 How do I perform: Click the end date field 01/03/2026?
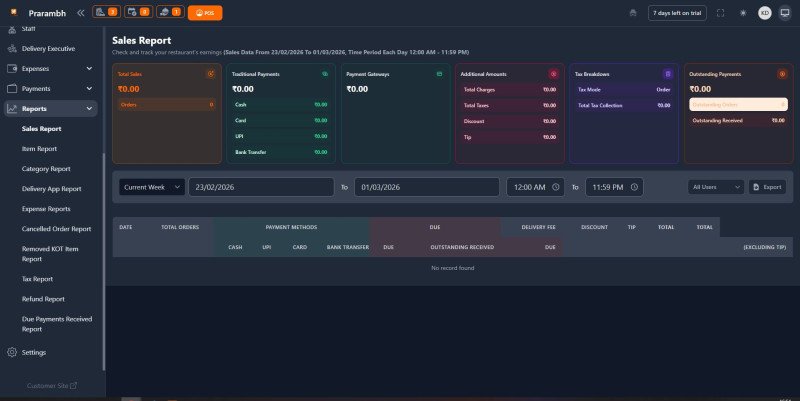tap(427, 187)
